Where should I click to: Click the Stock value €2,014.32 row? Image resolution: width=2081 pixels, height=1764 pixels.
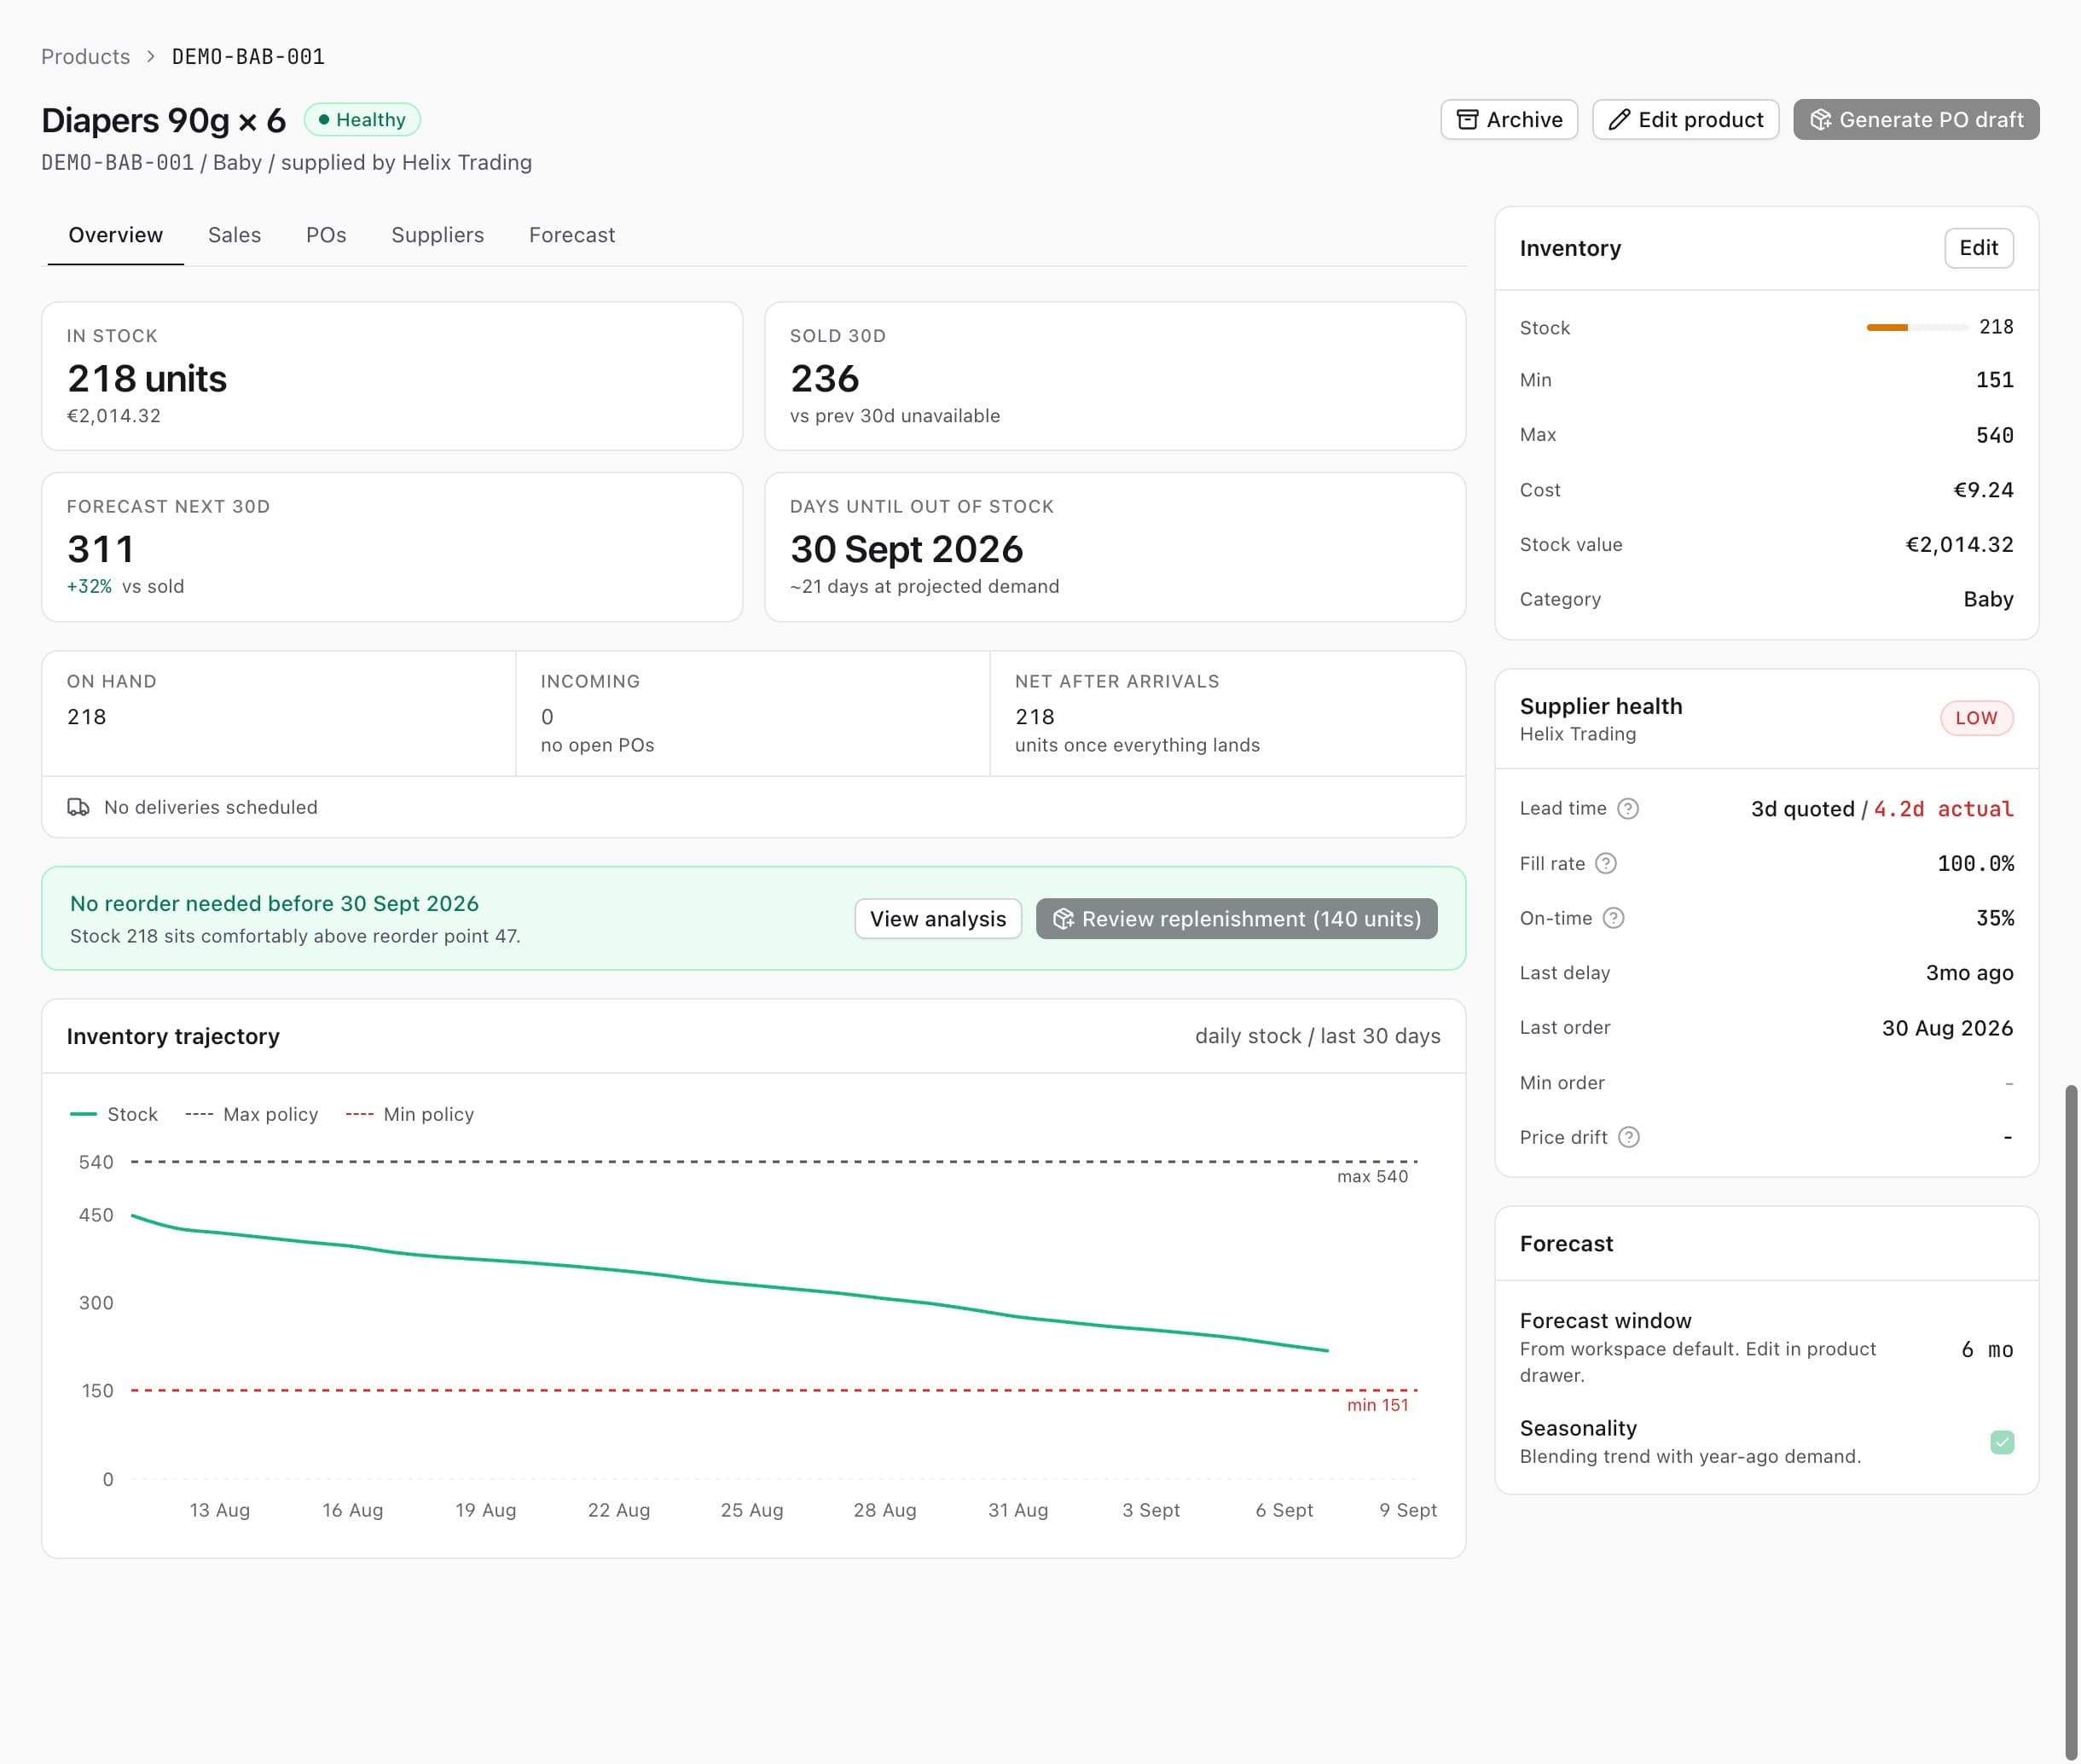(1766, 545)
